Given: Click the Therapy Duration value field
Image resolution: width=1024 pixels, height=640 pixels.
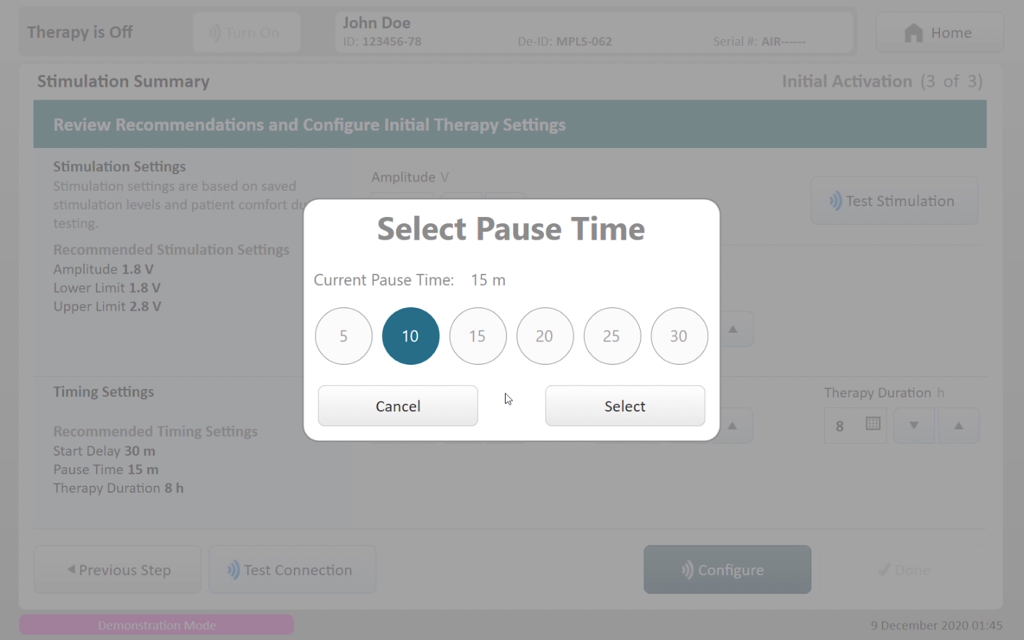Looking at the screenshot, I should click(855, 426).
